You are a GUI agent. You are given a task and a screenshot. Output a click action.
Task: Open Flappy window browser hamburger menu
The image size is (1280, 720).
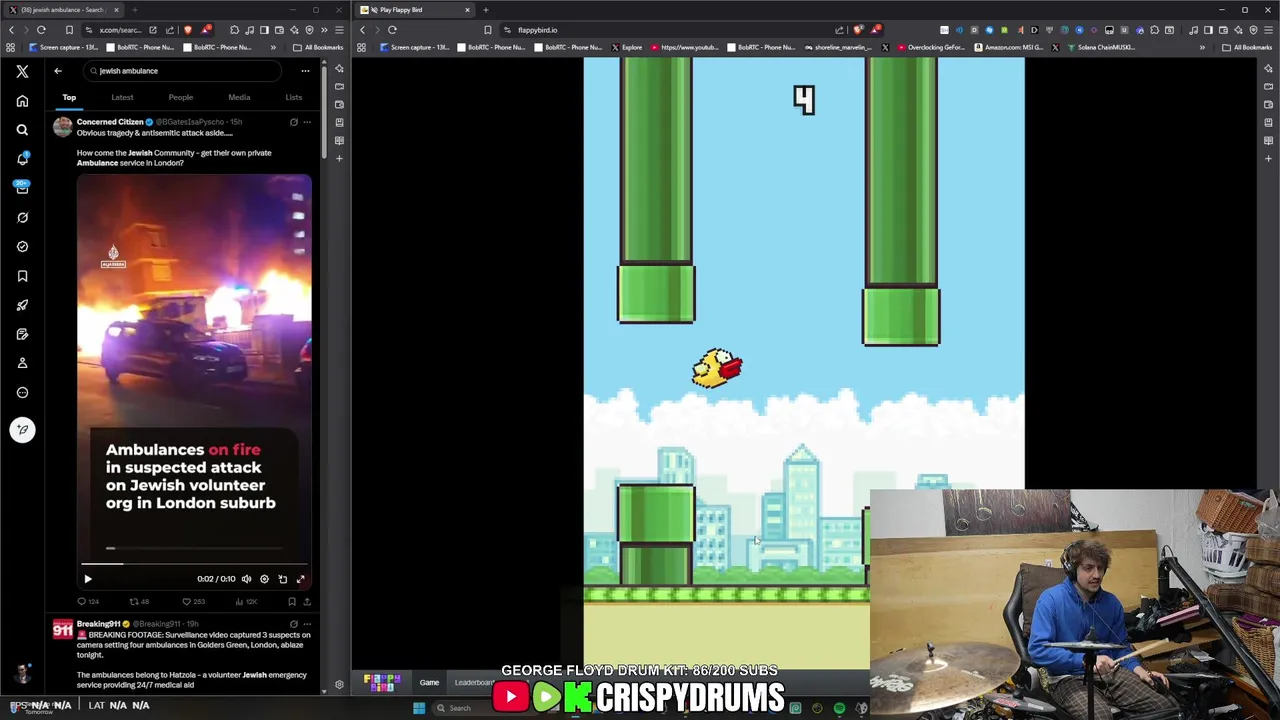coord(1268,30)
